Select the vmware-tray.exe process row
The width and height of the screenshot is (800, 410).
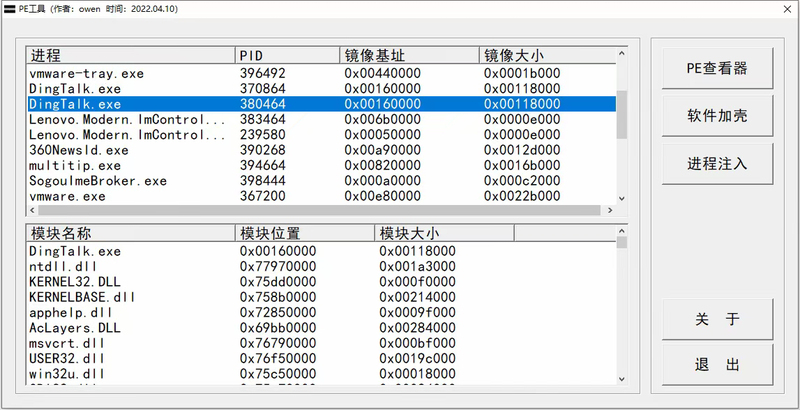(321, 73)
